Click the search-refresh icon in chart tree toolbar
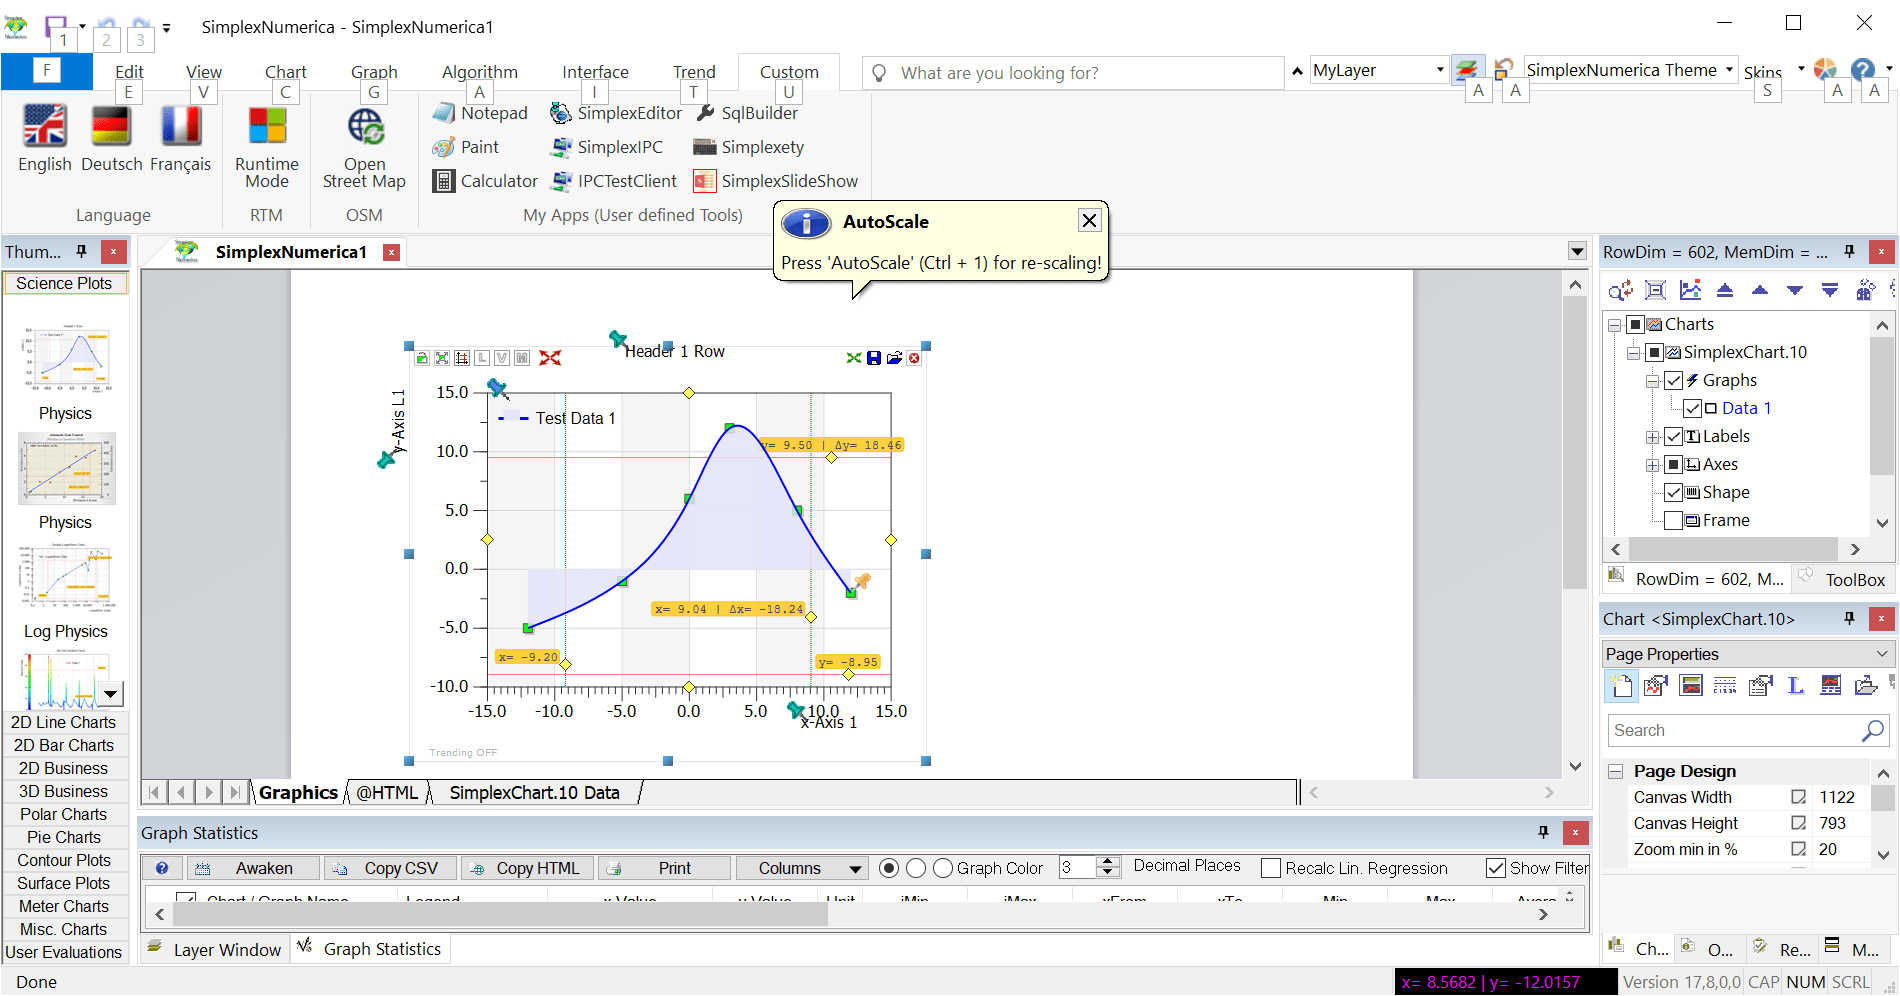 click(x=1621, y=290)
